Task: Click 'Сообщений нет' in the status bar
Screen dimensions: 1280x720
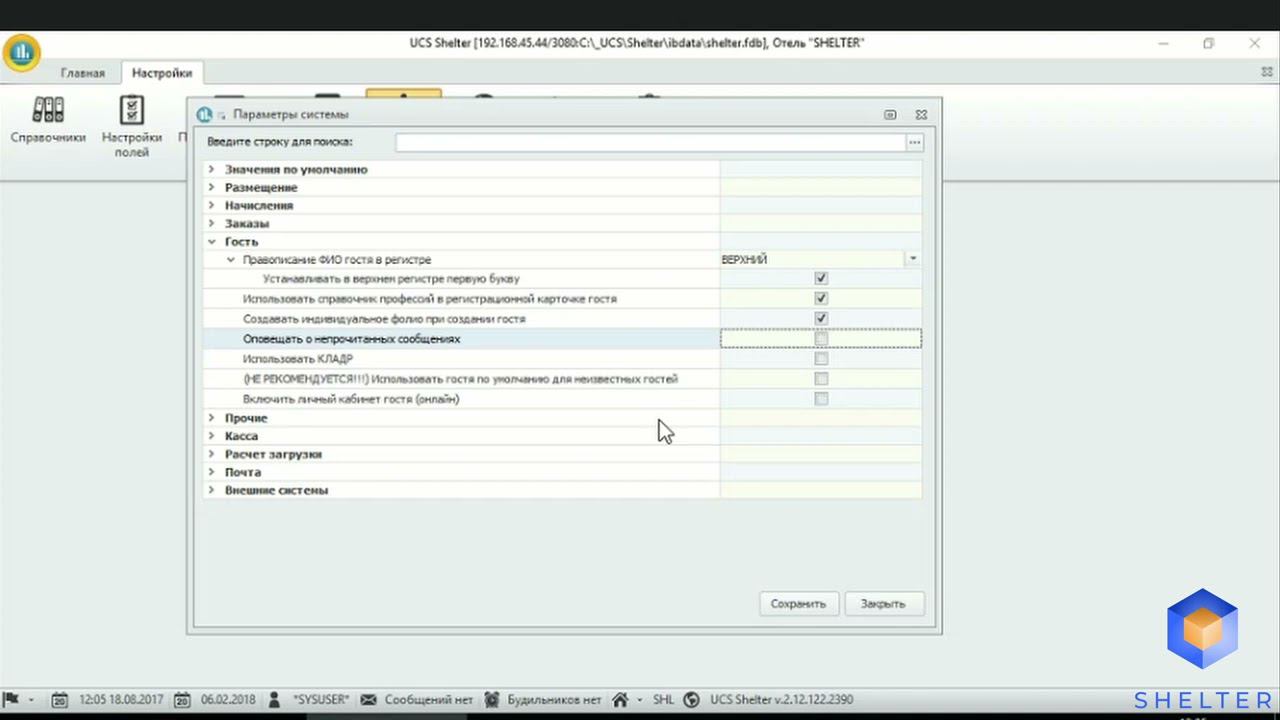Action: tap(428, 700)
